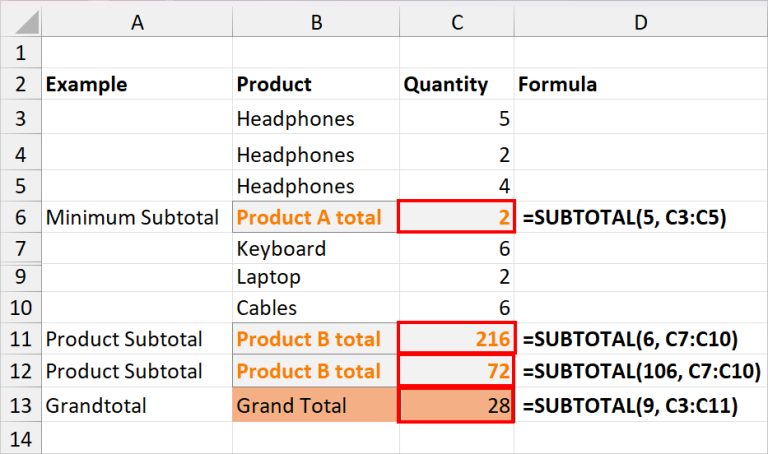Select column C header
768x454 pixels.
[456, 23]
